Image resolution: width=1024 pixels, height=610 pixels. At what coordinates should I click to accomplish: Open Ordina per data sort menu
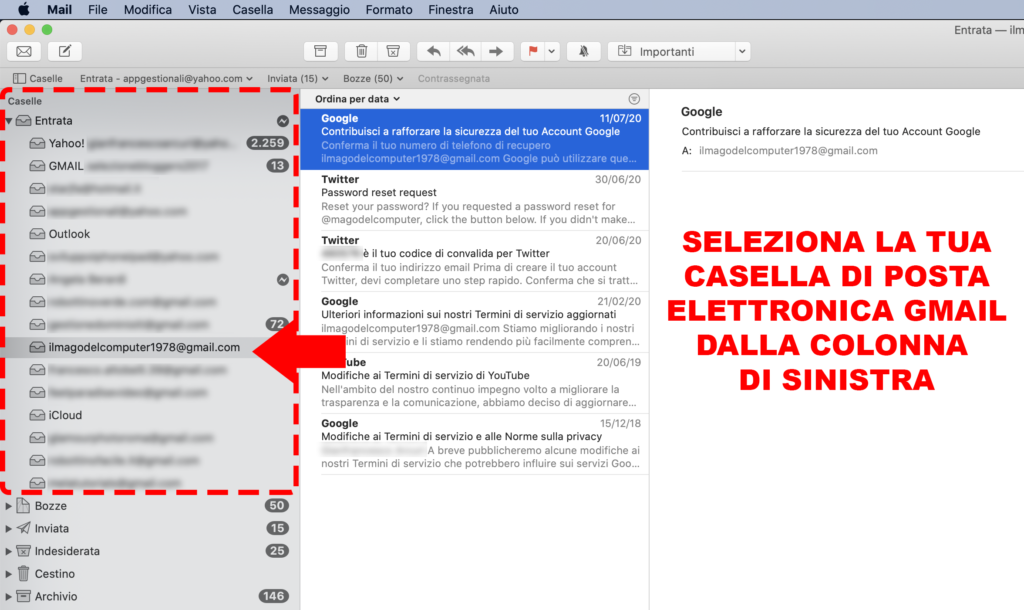click(x=357, y=99)
